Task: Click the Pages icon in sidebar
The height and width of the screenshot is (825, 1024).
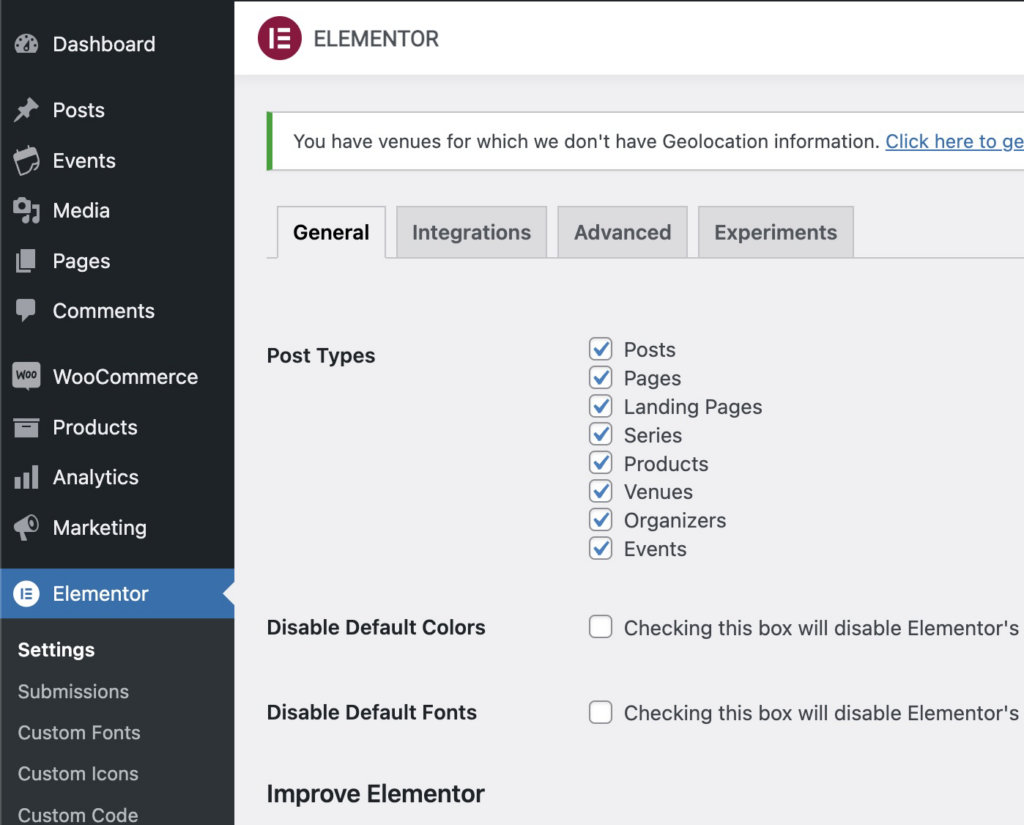Action: point(27,260)
